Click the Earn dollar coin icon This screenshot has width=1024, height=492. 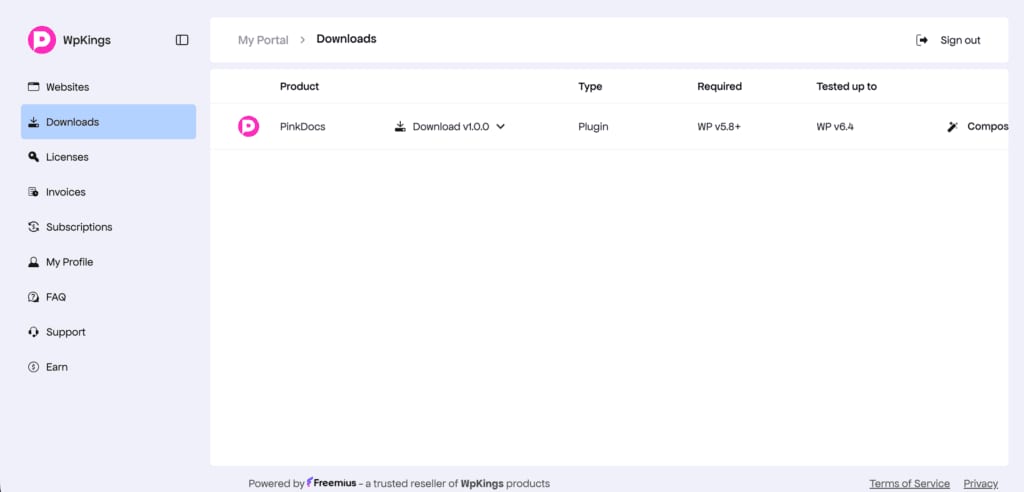click(33, 367)
